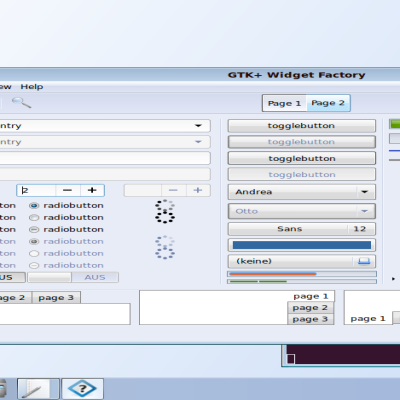Open the Andrea combo box
400x400 pixels.
point(302,192)
